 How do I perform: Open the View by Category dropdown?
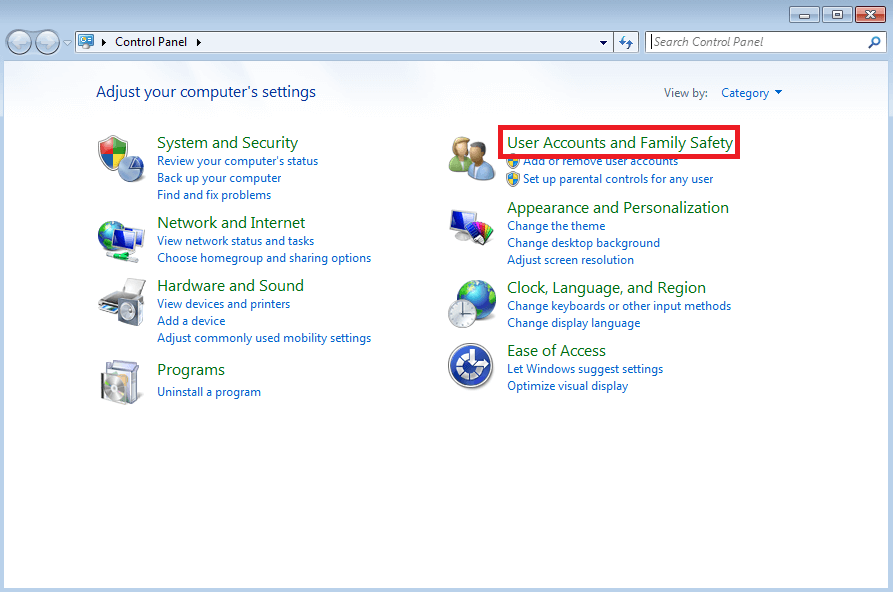[x=751, y=93]
